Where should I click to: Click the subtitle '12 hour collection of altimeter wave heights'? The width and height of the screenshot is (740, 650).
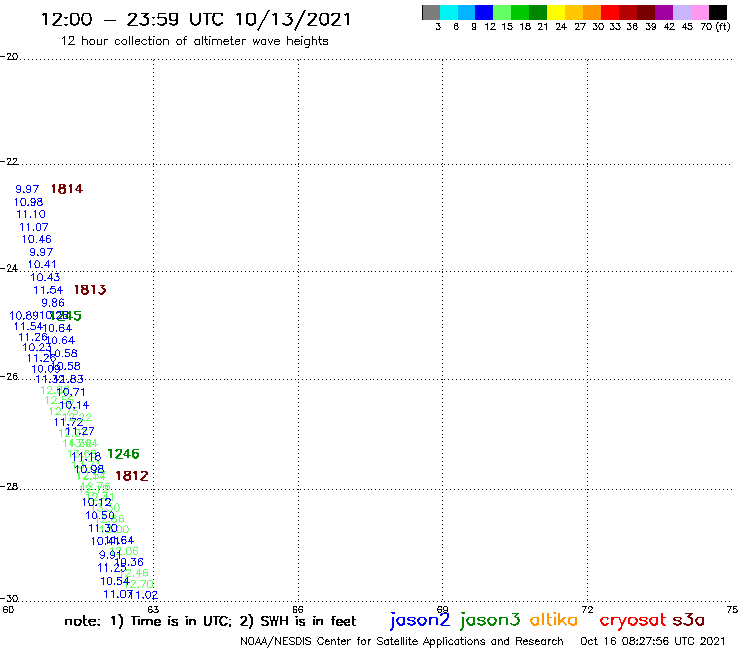(x=194, y=41)
